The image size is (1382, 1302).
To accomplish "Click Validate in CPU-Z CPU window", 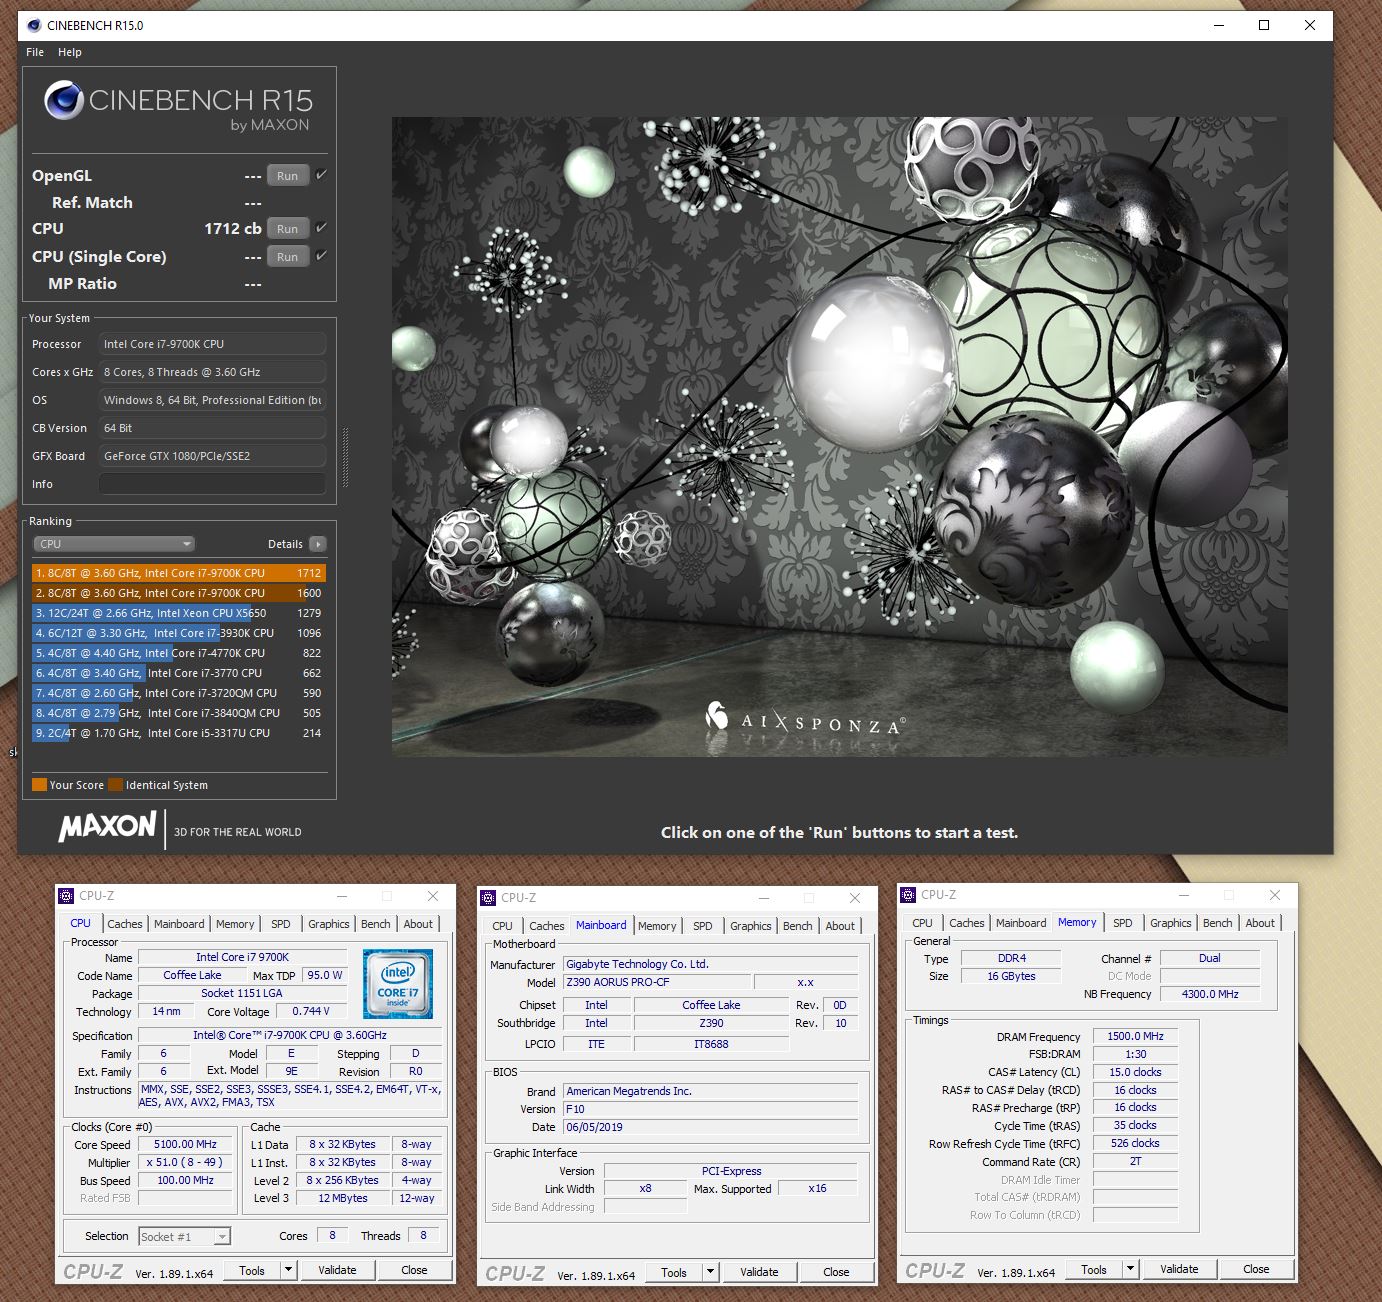I will pos(337,1270).
